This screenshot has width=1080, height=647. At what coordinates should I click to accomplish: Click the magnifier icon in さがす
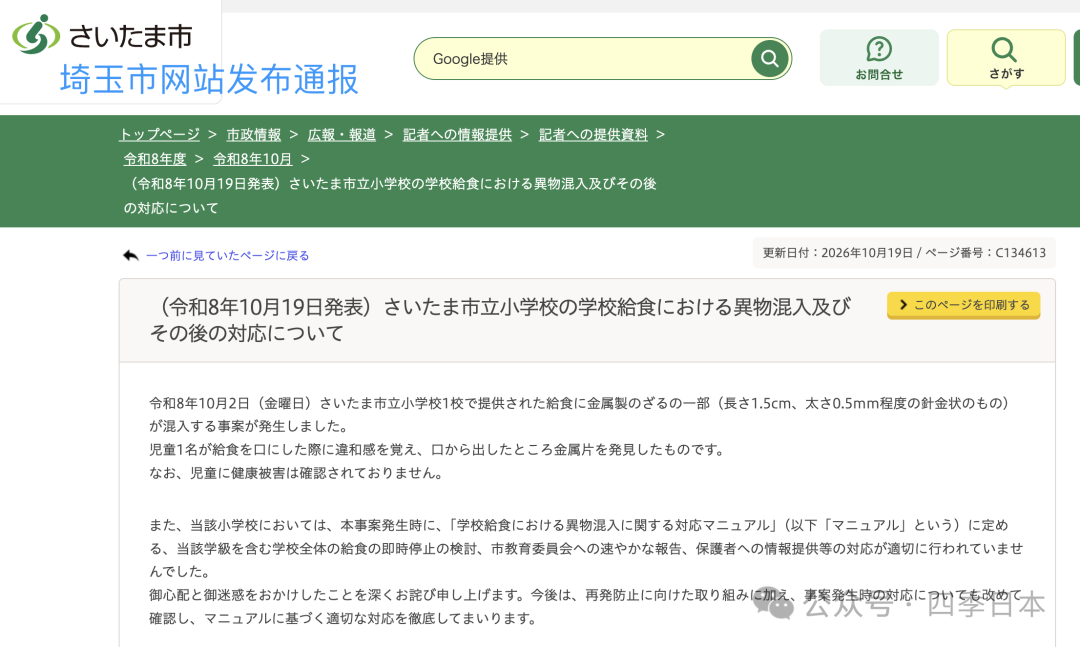[1004, 49]
